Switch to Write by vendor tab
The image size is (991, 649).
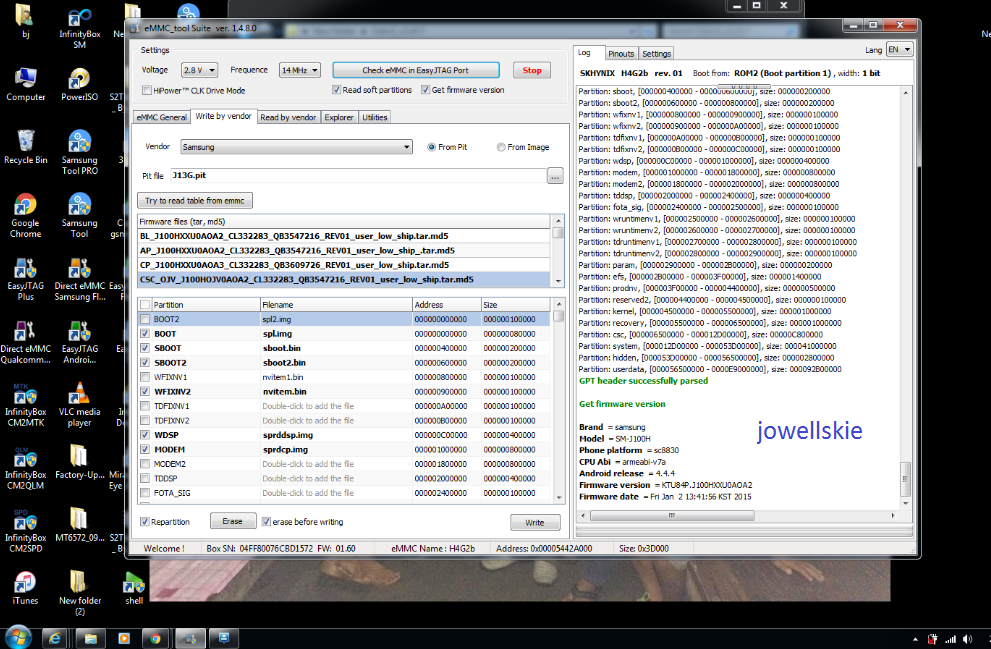223,116
